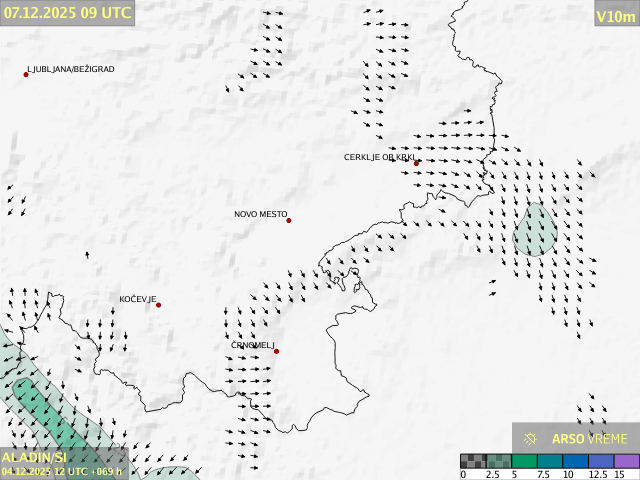Click the teal legend swatch before 10
Screen dimensions: 640x480
coord(549,461)
